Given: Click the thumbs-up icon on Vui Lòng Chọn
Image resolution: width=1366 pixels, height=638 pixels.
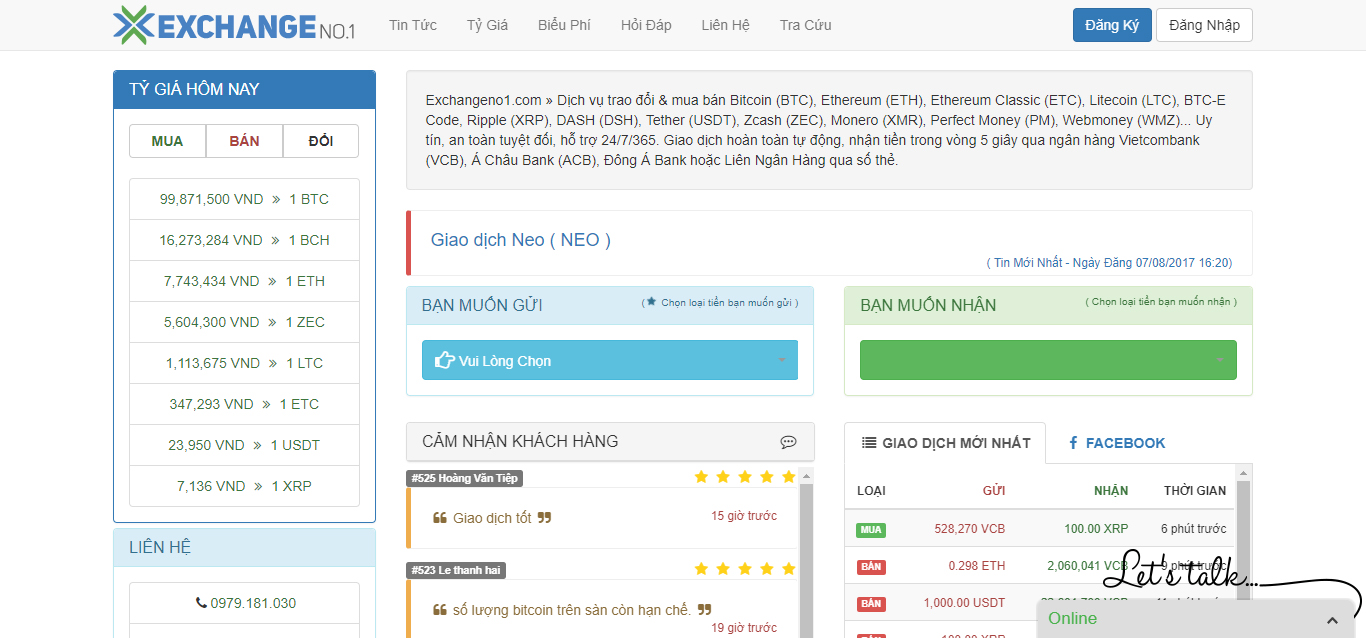Looking at the screenshot, I should [x=445, y=361].
